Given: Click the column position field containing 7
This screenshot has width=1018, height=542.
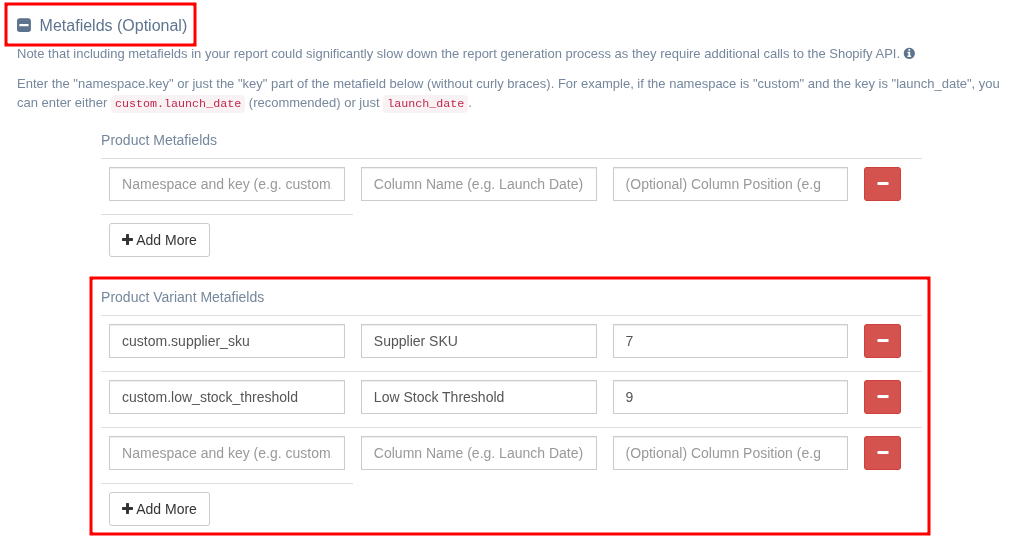Looking at the screenshot, I should tap(730, 341).
